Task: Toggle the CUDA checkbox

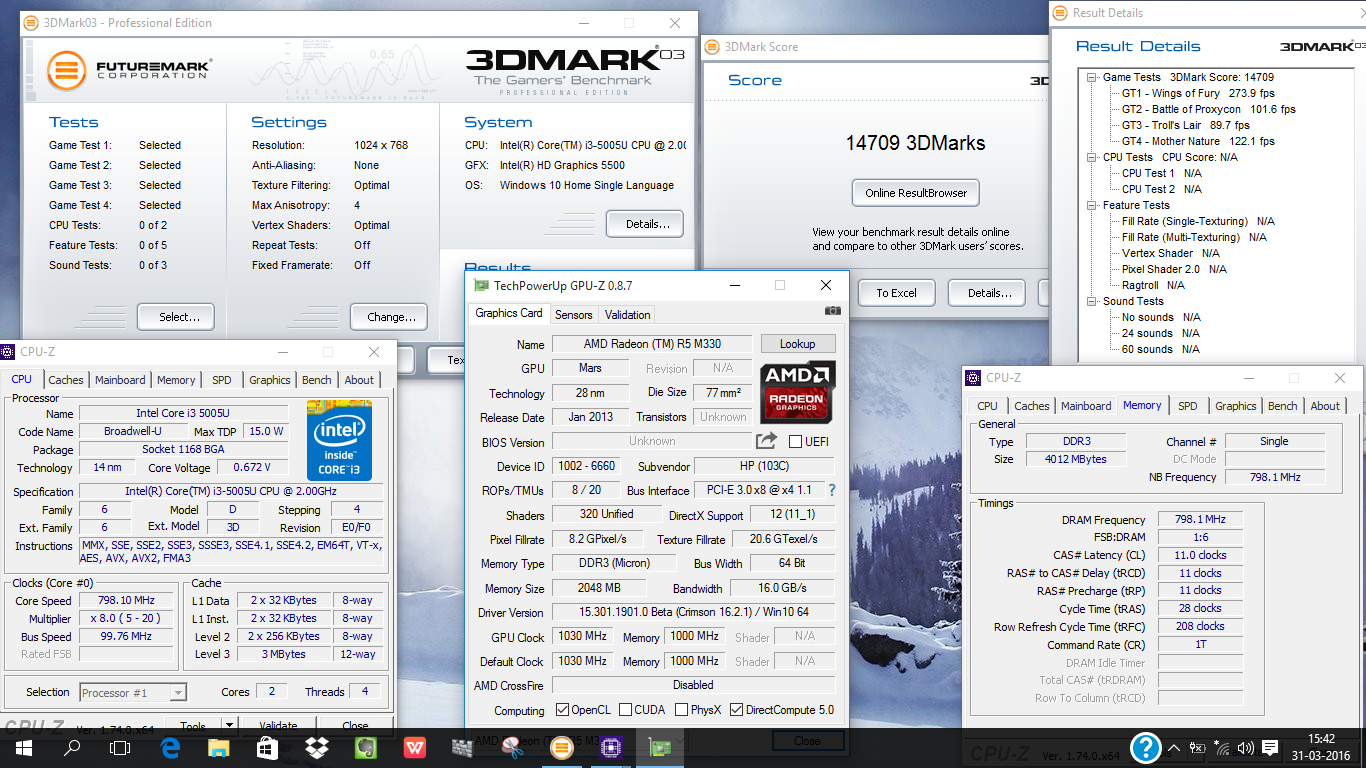Action: pyautogui.click(x=625, y=710)
